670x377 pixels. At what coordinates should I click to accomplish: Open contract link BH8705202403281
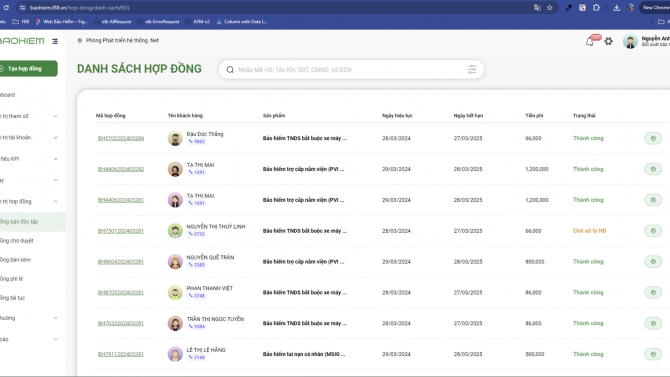(x=120, y=292)
